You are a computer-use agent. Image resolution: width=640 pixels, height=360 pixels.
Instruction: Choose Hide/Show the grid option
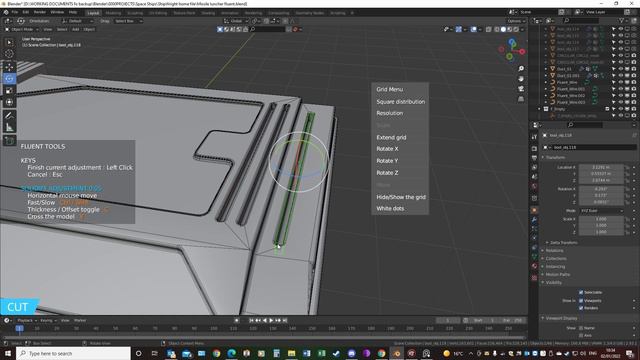coord(401,197)
